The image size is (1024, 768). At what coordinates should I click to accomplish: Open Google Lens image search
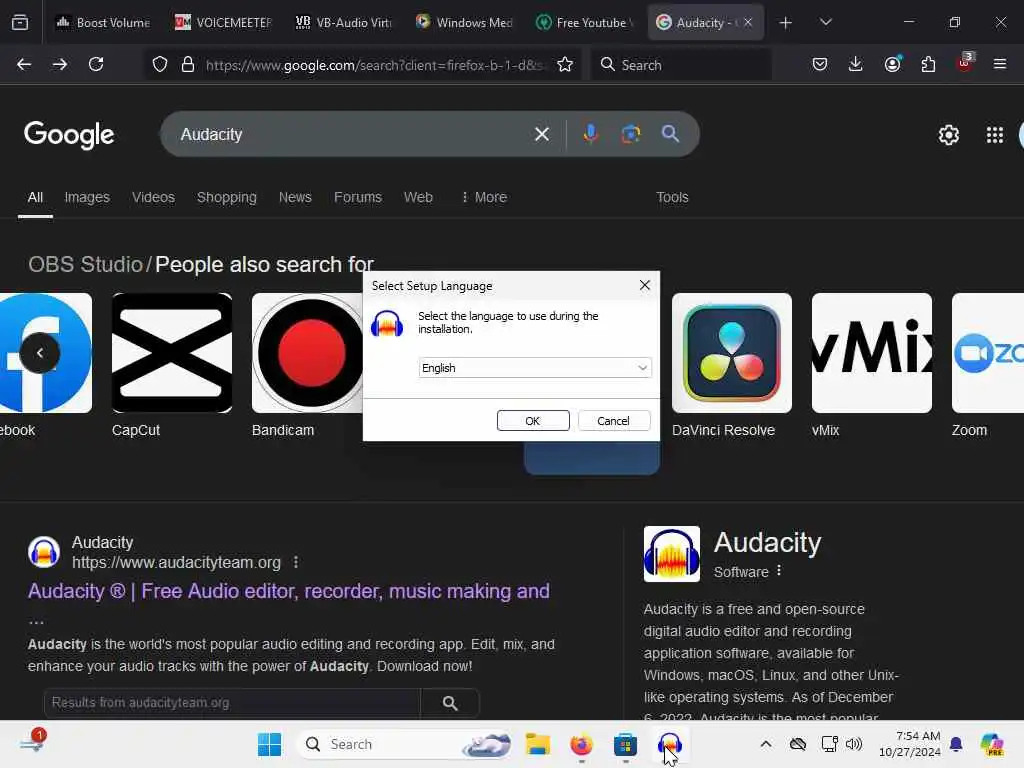[x=630, y=134]
